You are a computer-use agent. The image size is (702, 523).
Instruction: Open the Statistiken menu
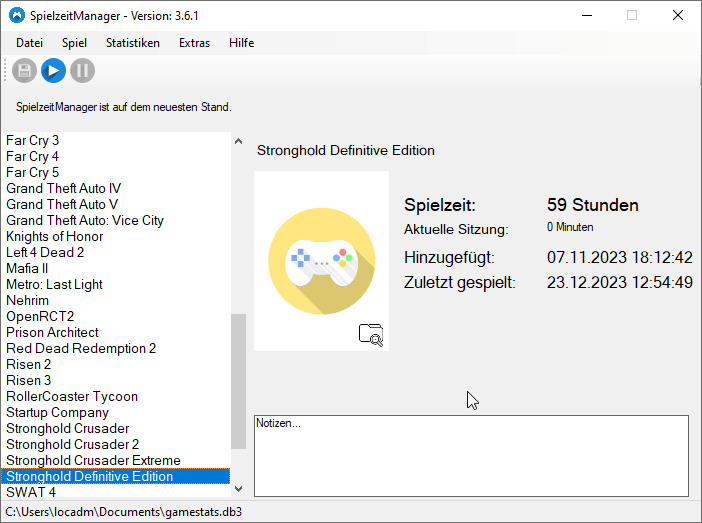pos(133,43)
